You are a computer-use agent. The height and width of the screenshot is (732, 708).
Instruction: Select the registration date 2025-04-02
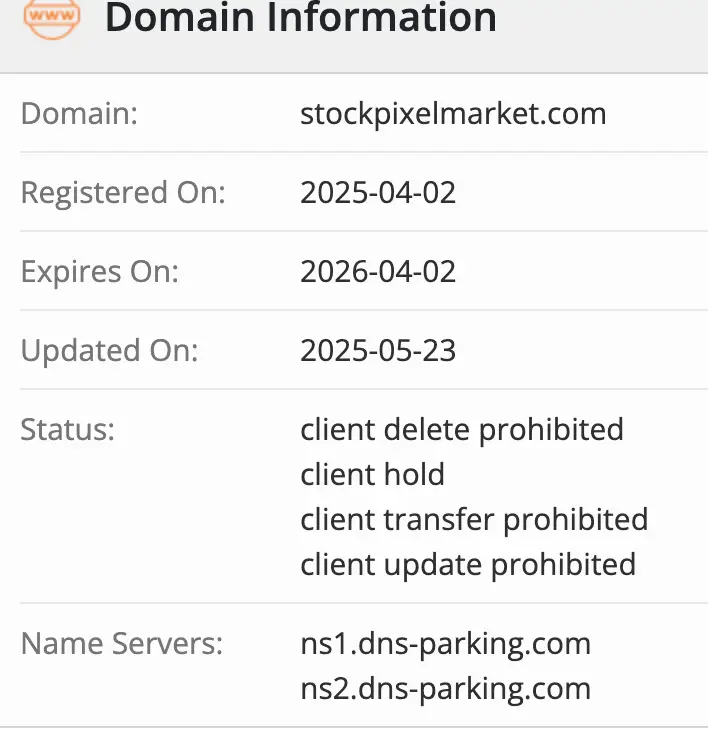[x=378, y=192]
